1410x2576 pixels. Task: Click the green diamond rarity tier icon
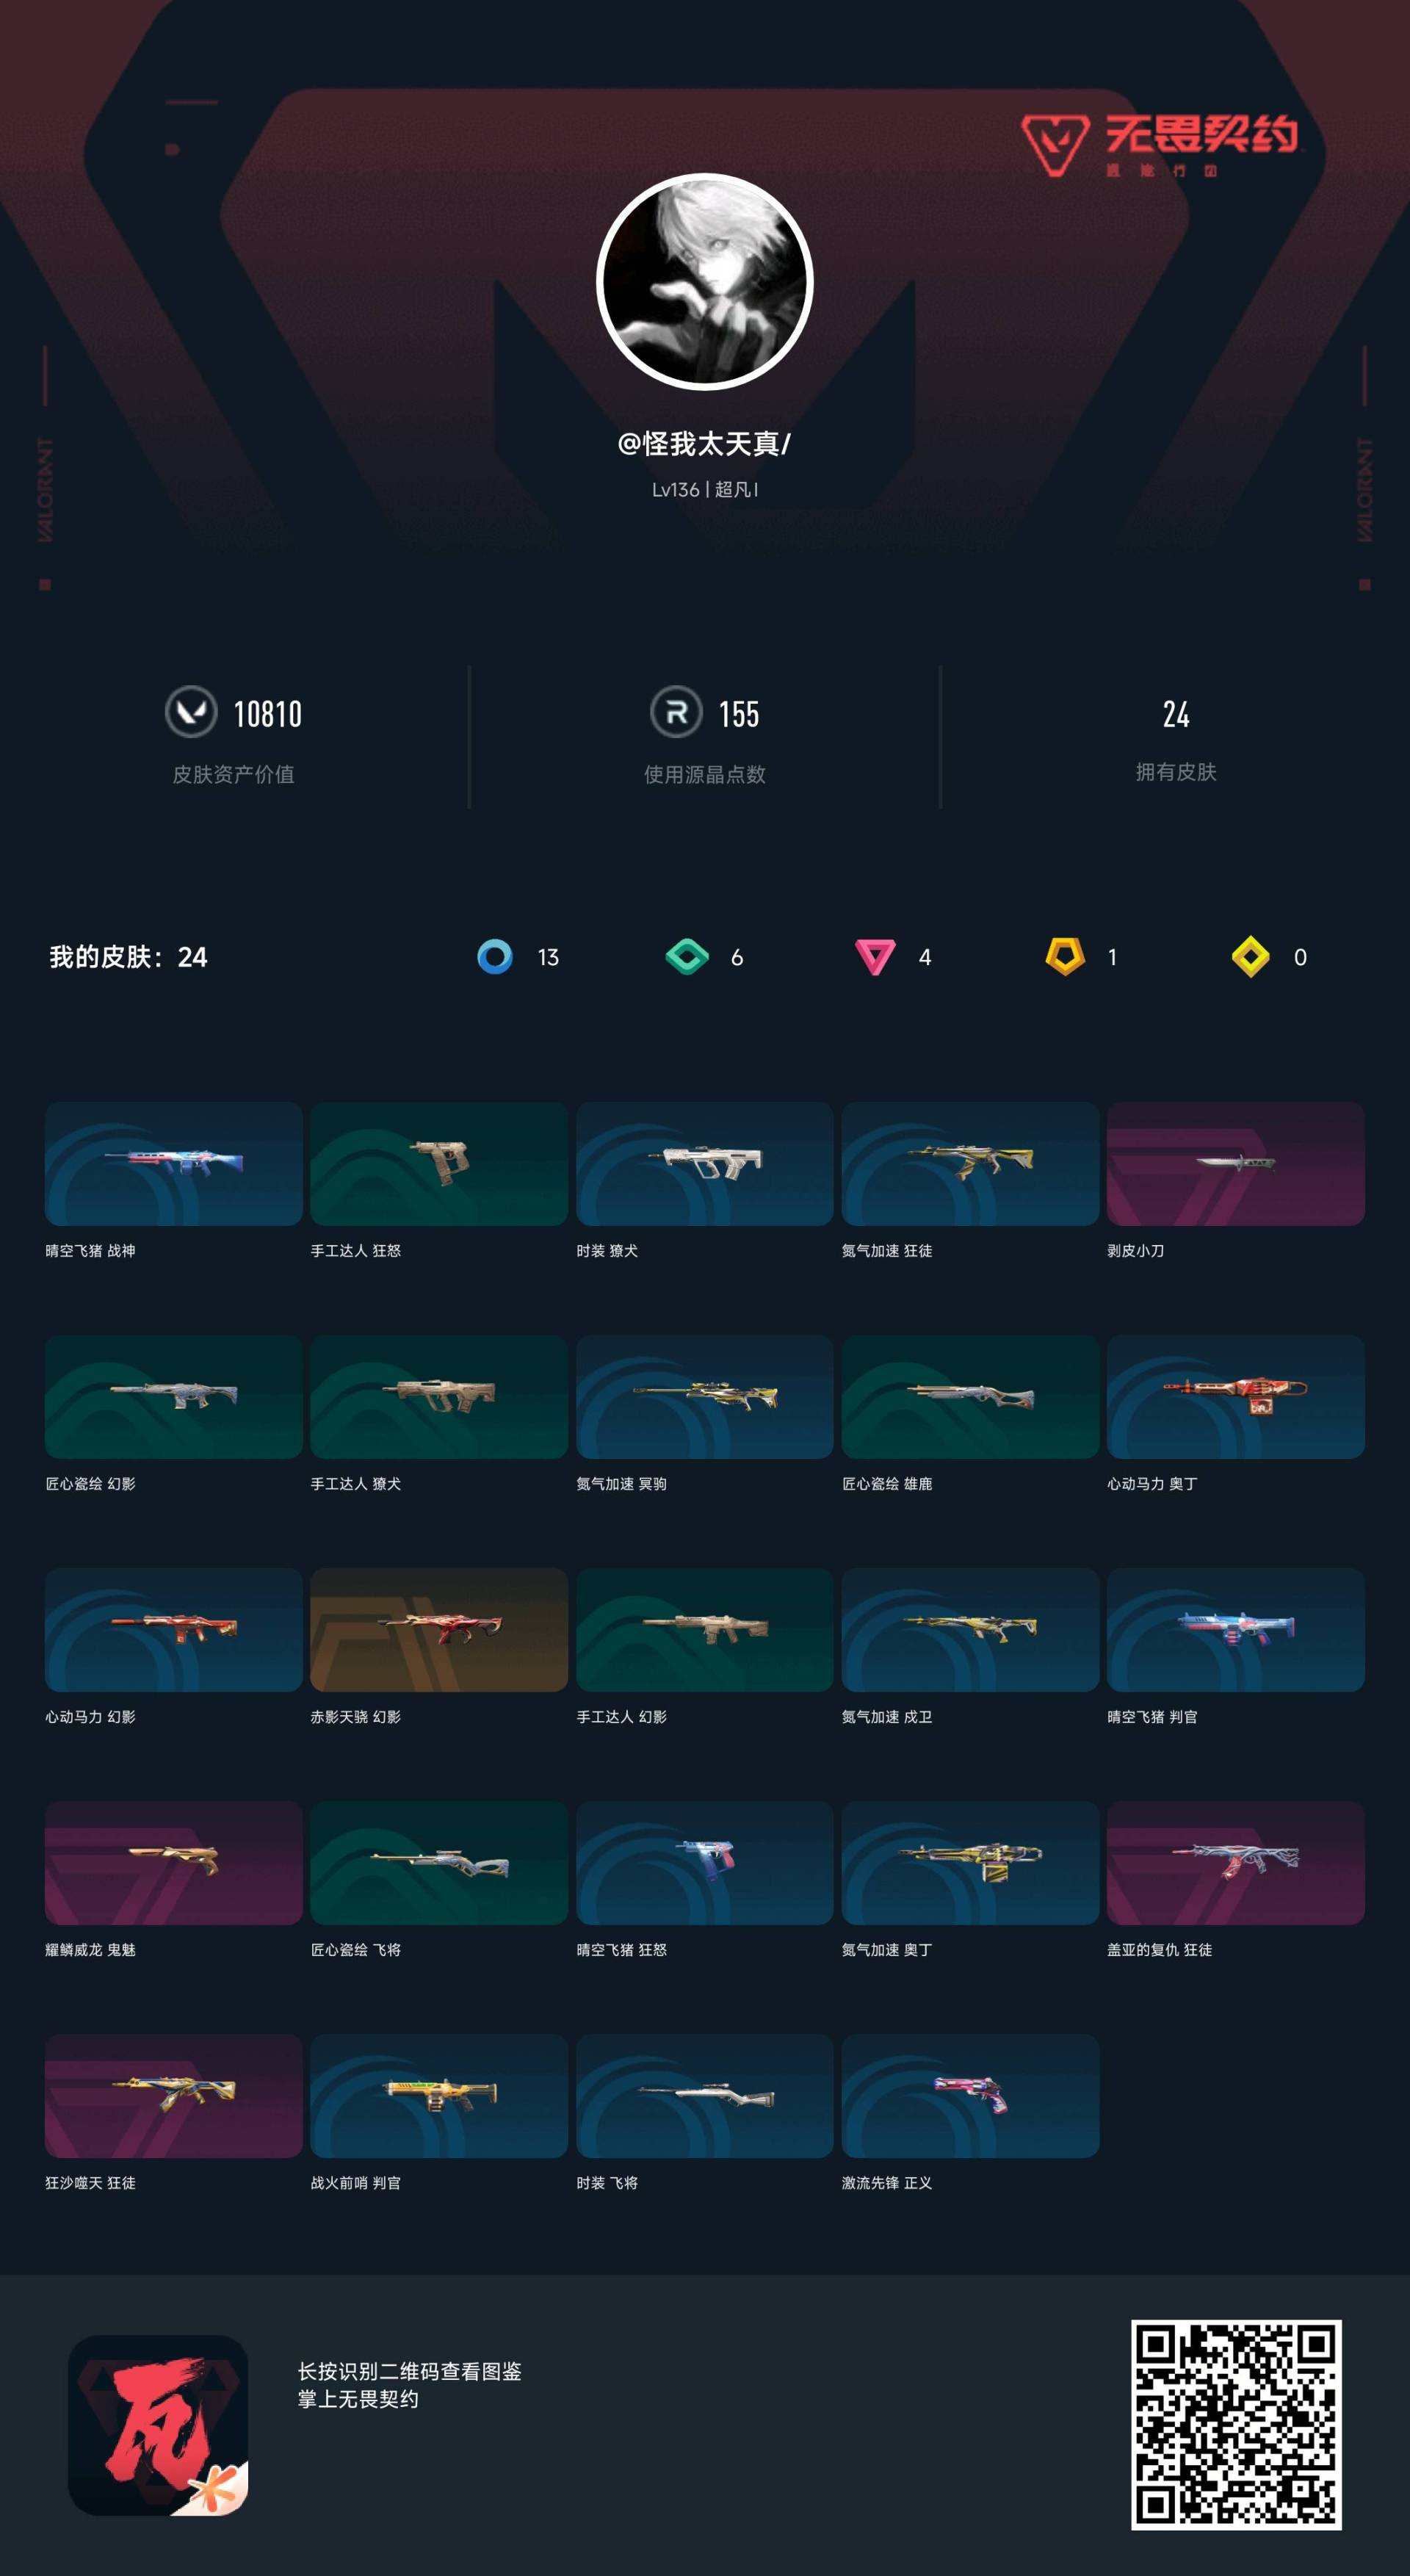(x=687, y=957)
